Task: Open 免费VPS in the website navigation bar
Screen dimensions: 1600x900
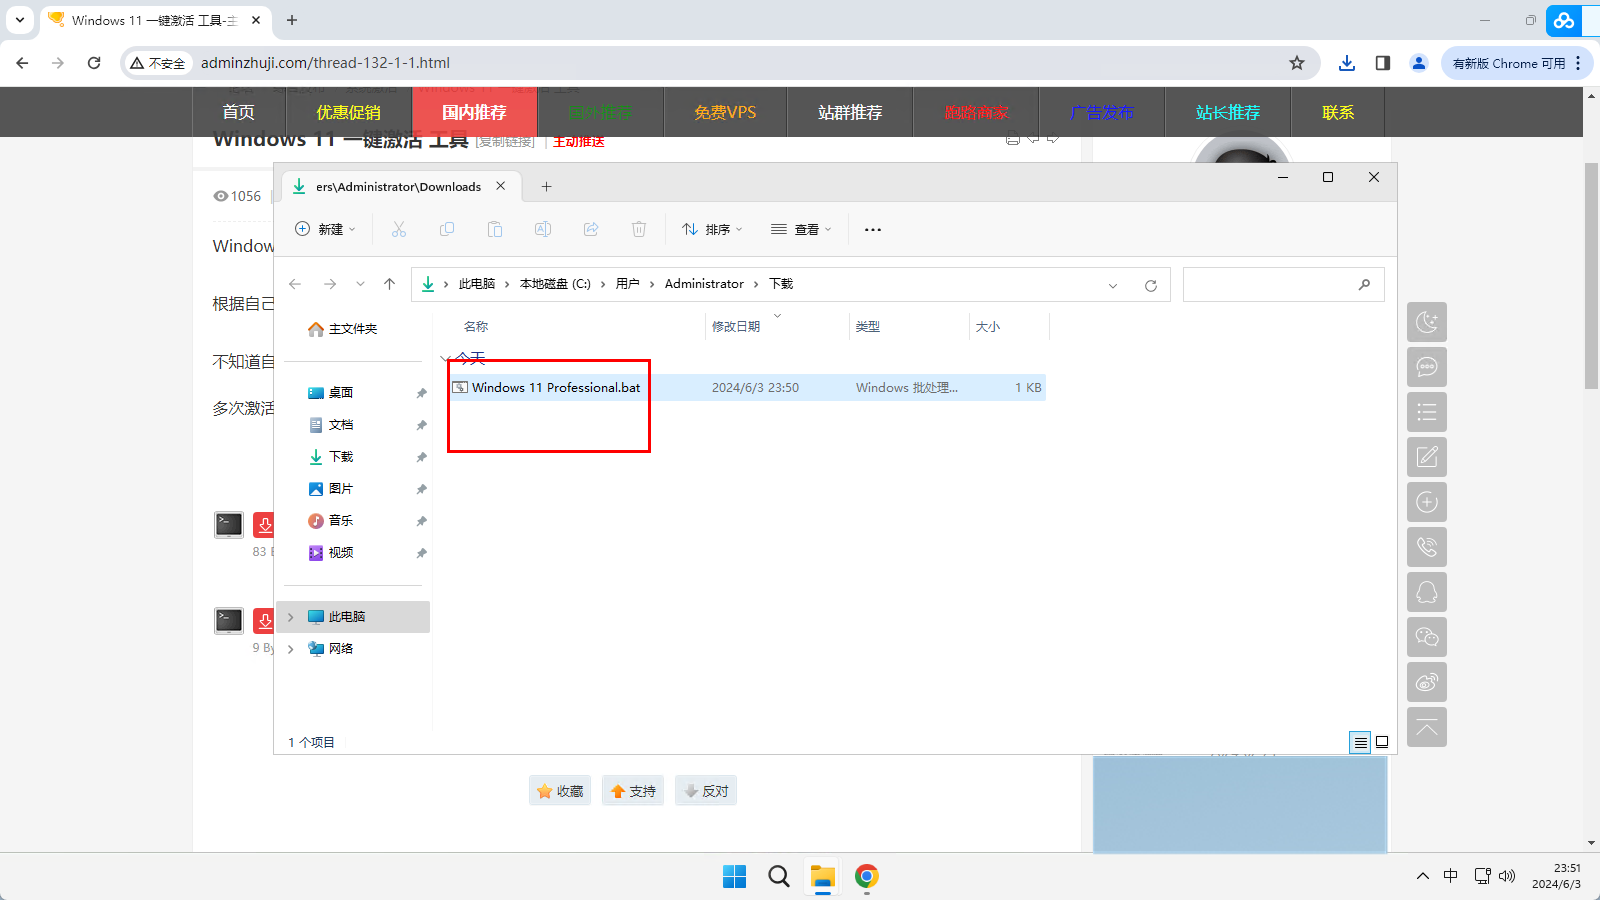Action: (725, 112)
